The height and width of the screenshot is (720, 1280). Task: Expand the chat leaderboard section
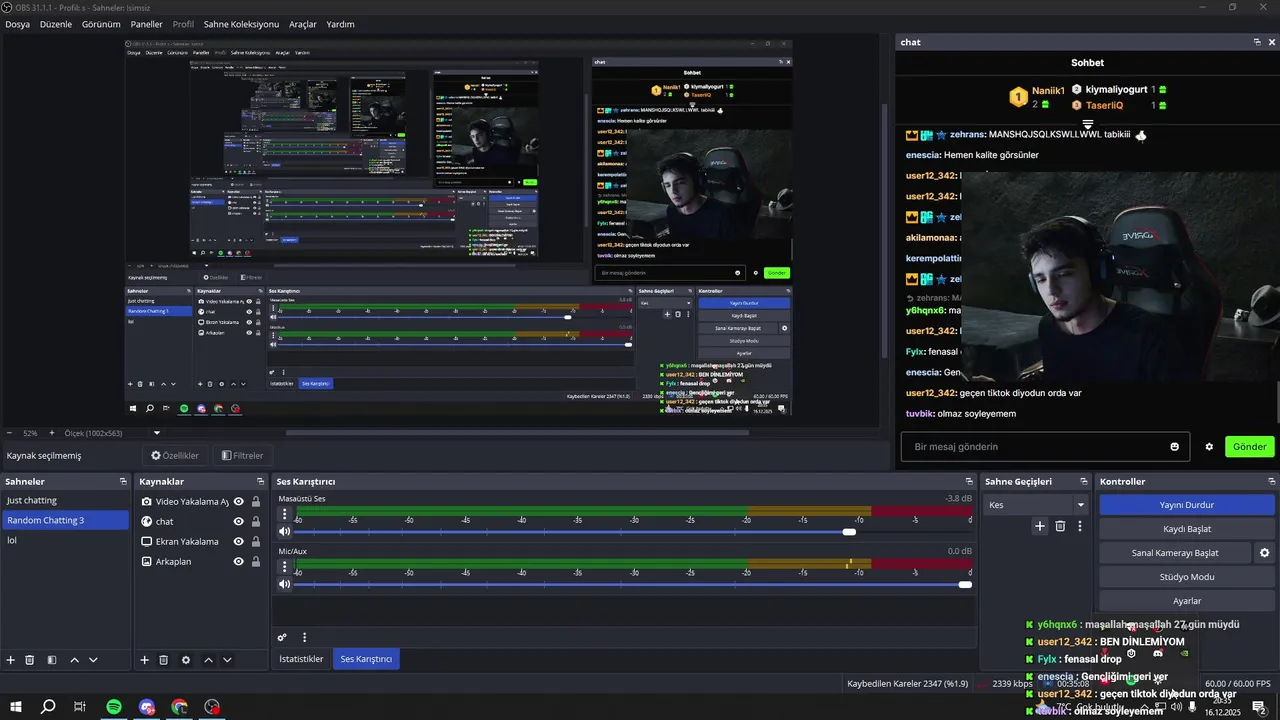1088,125
